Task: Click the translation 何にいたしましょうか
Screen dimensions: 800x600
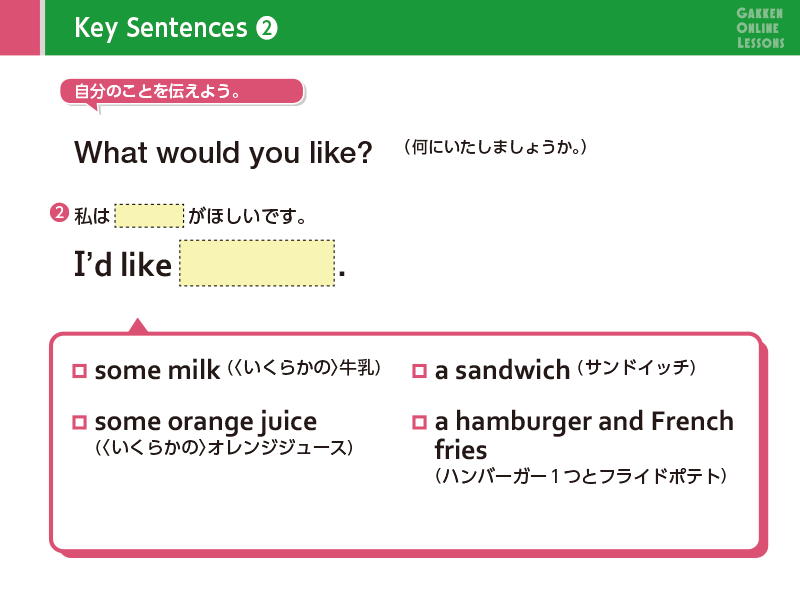Action: coord(494,148)
